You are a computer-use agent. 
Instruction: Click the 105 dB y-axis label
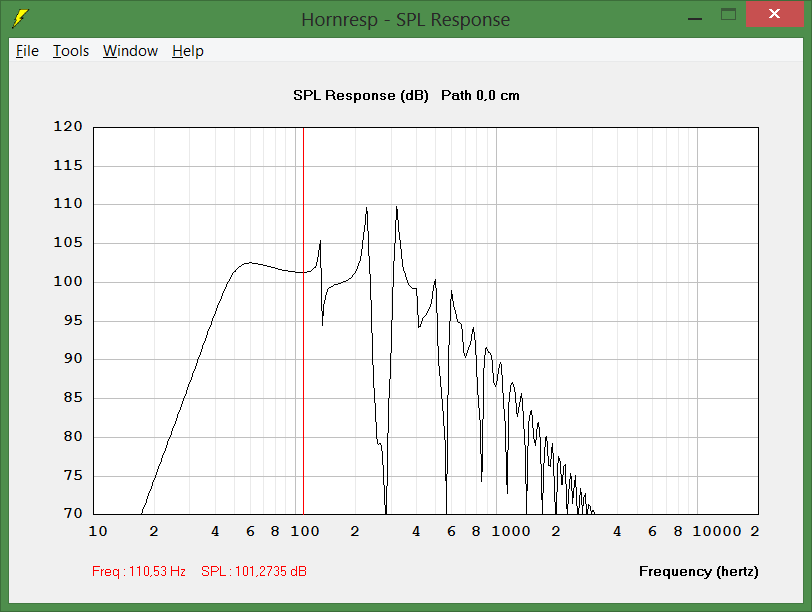click(68, 242)
